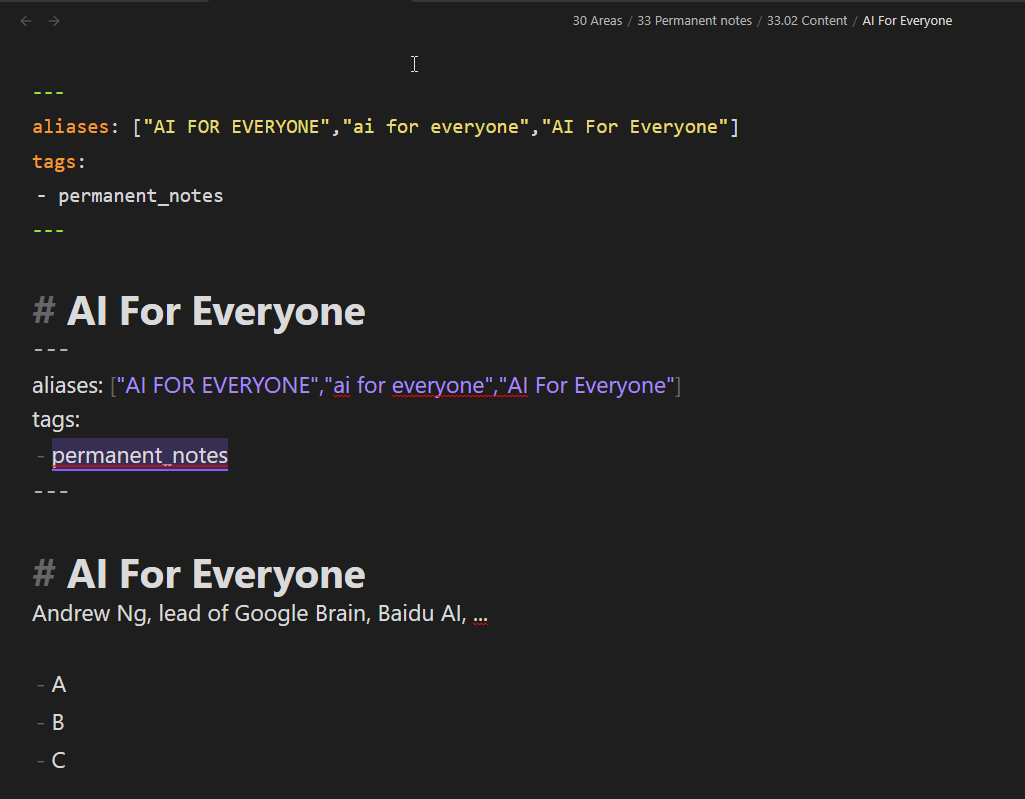Click 'permanent_notes' in the monospace frontmatter block
Viewport: 1025px width, 799px height.
click(x=140, y=196)
